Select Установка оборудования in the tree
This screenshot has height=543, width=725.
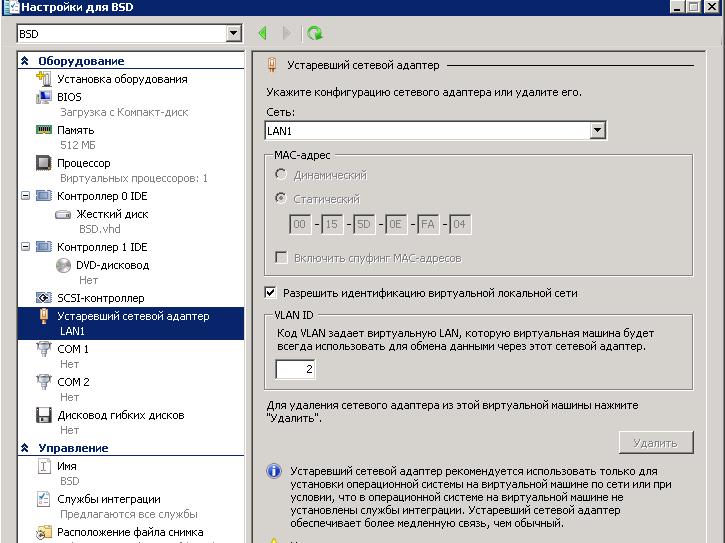click(x=121, y=79)
